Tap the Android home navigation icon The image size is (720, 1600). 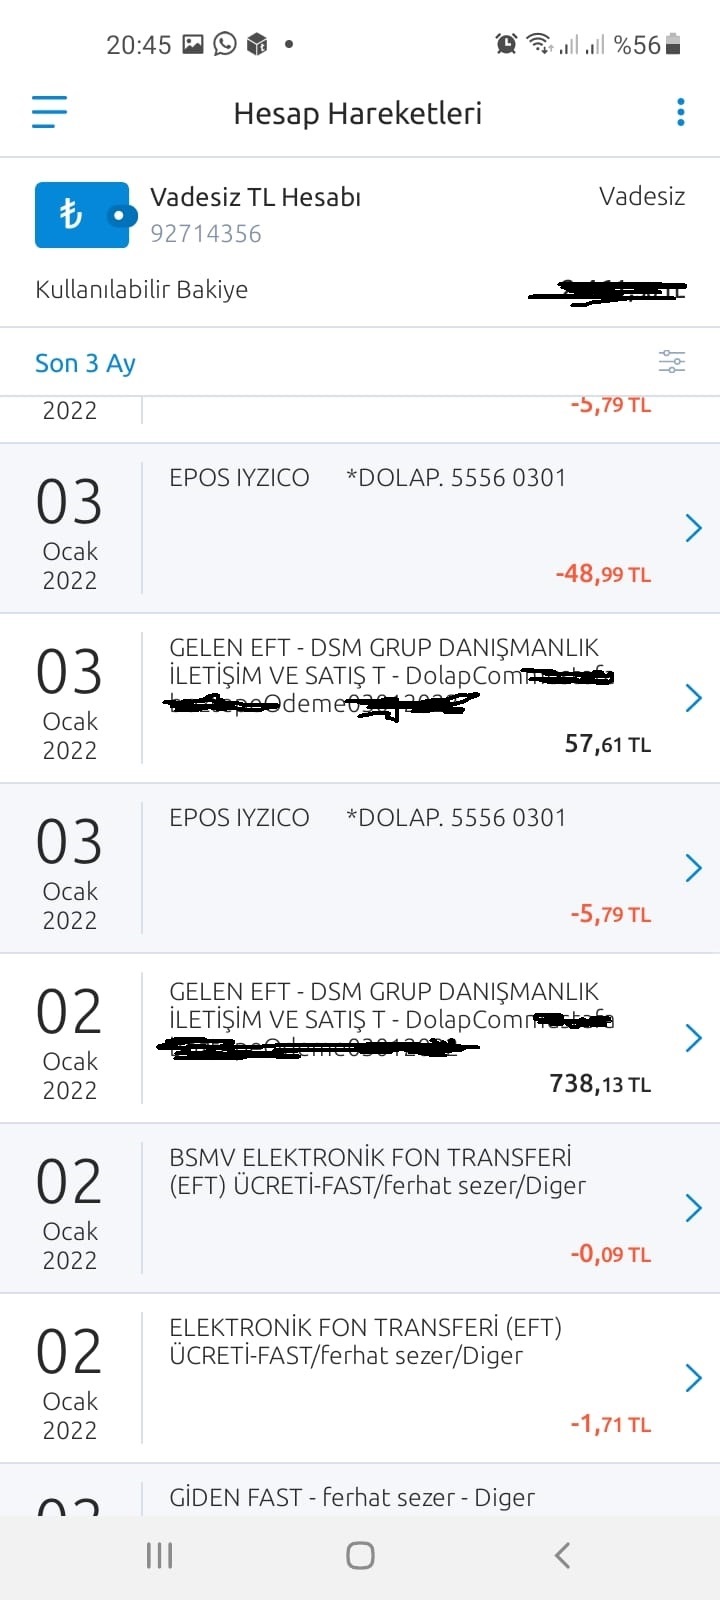click(x=360, y=1555)
